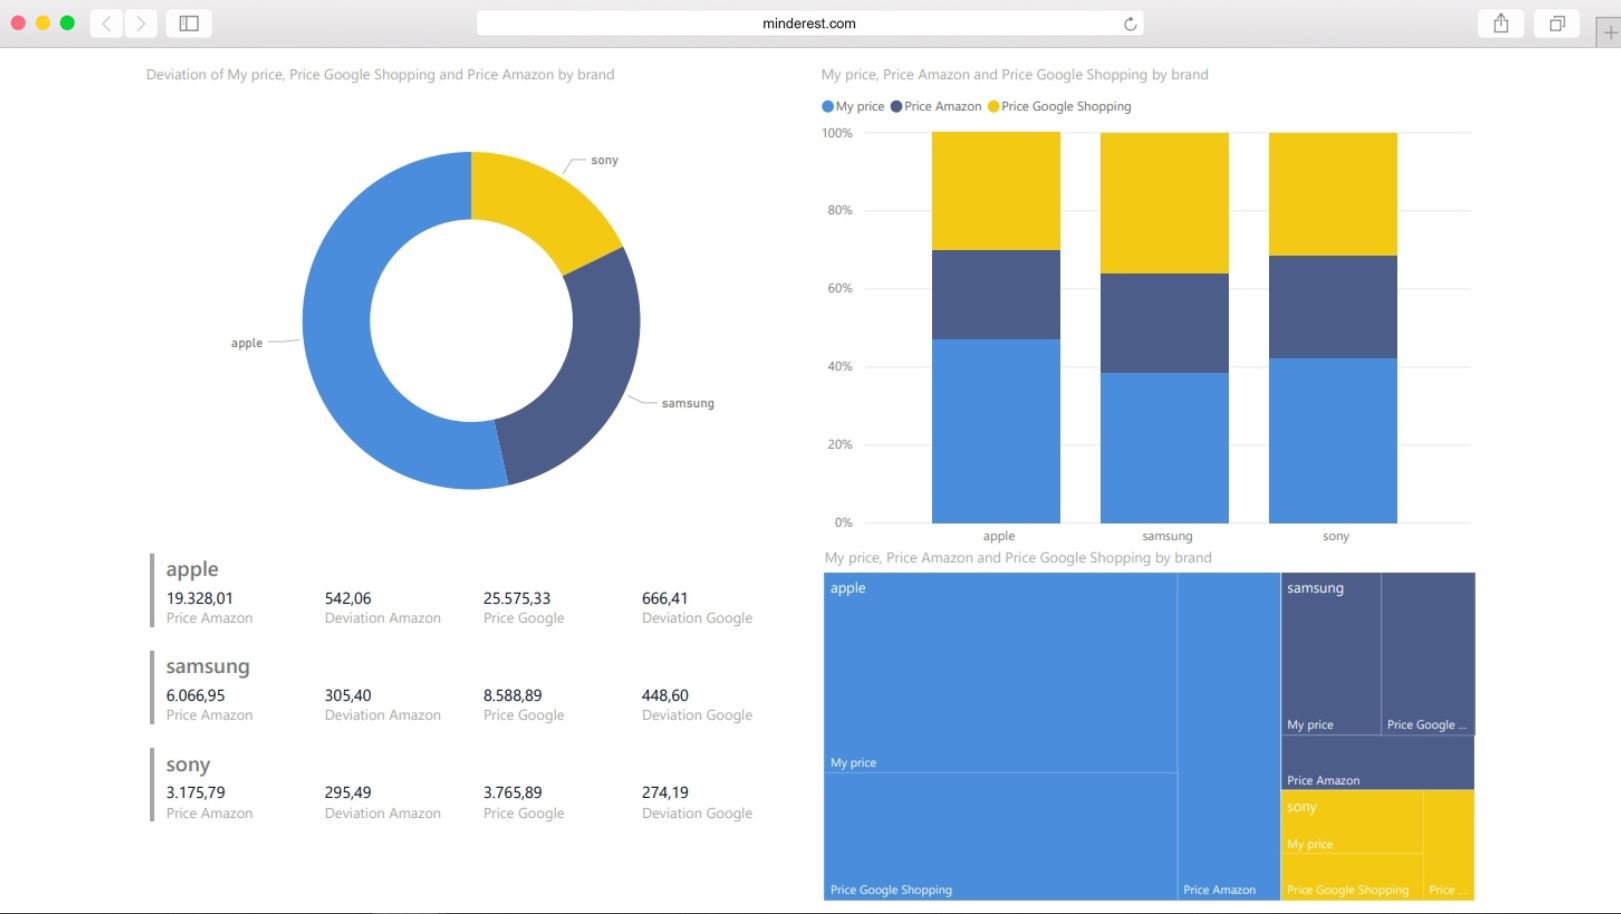This screenshot has width=1621, height=914.
Task: Click apple Price Google value 25.575,33
Action: 516,598
